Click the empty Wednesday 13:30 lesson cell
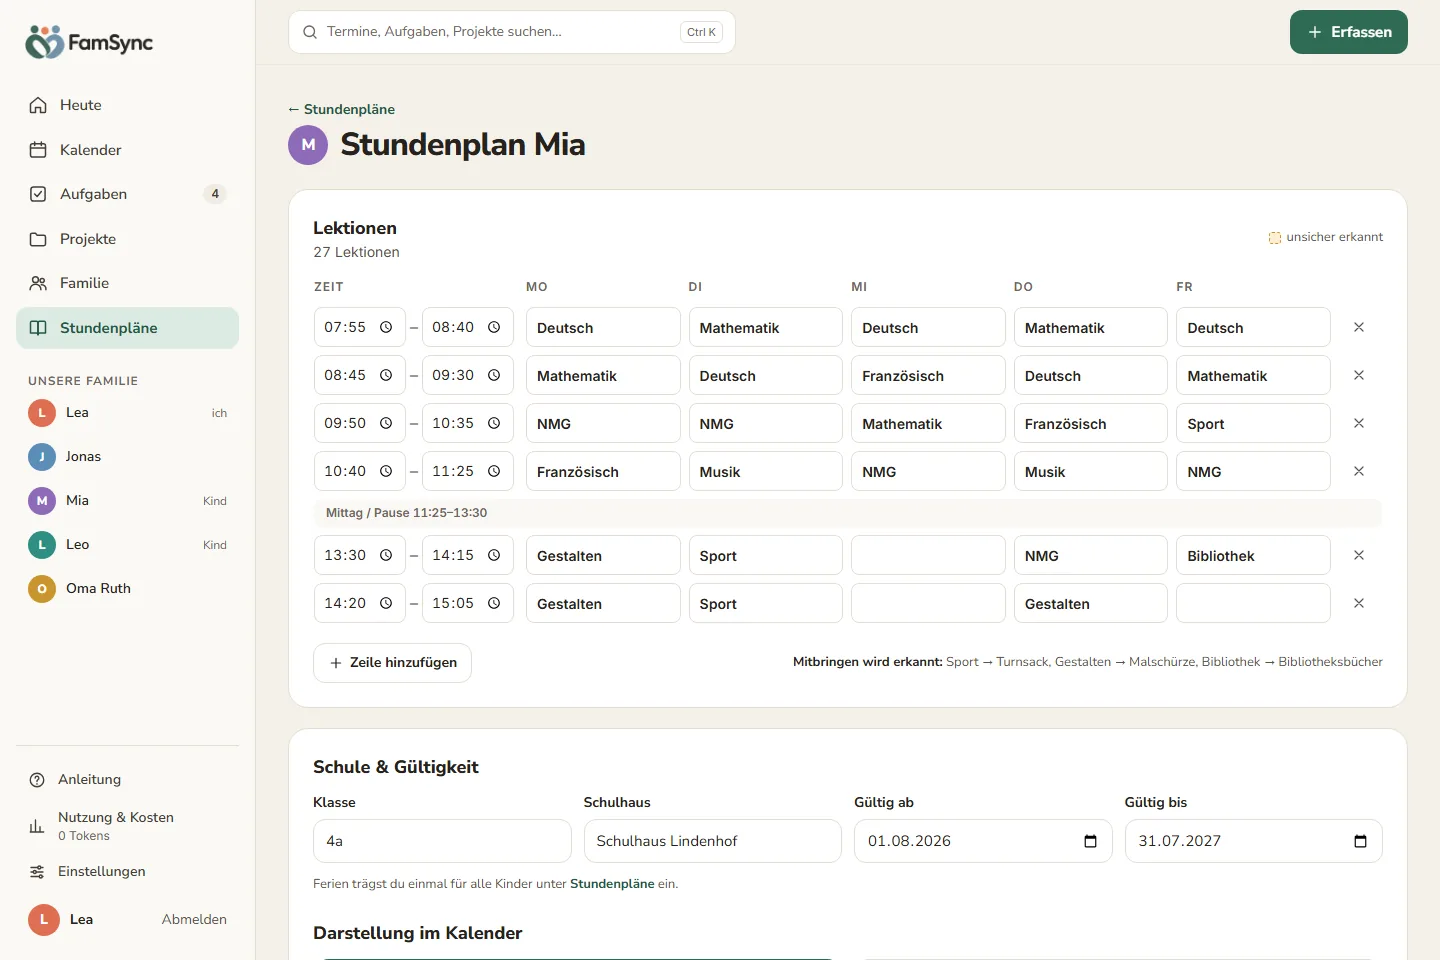The height and width of the screenshot is (960, 1440). click(928, 555)
